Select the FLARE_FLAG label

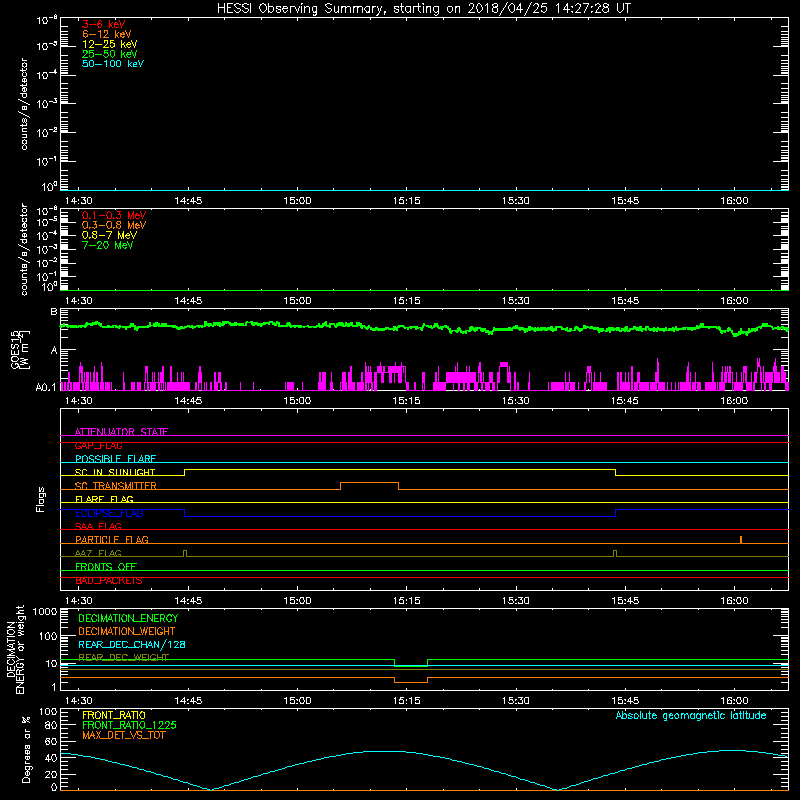coord(104,499)
